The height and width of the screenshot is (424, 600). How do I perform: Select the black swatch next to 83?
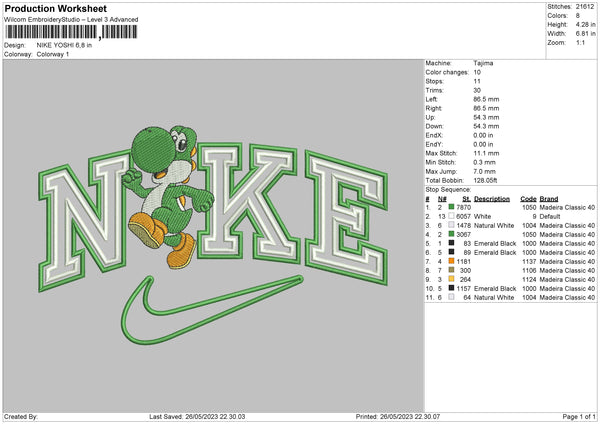pyautogui.click(x=451, y=243)
